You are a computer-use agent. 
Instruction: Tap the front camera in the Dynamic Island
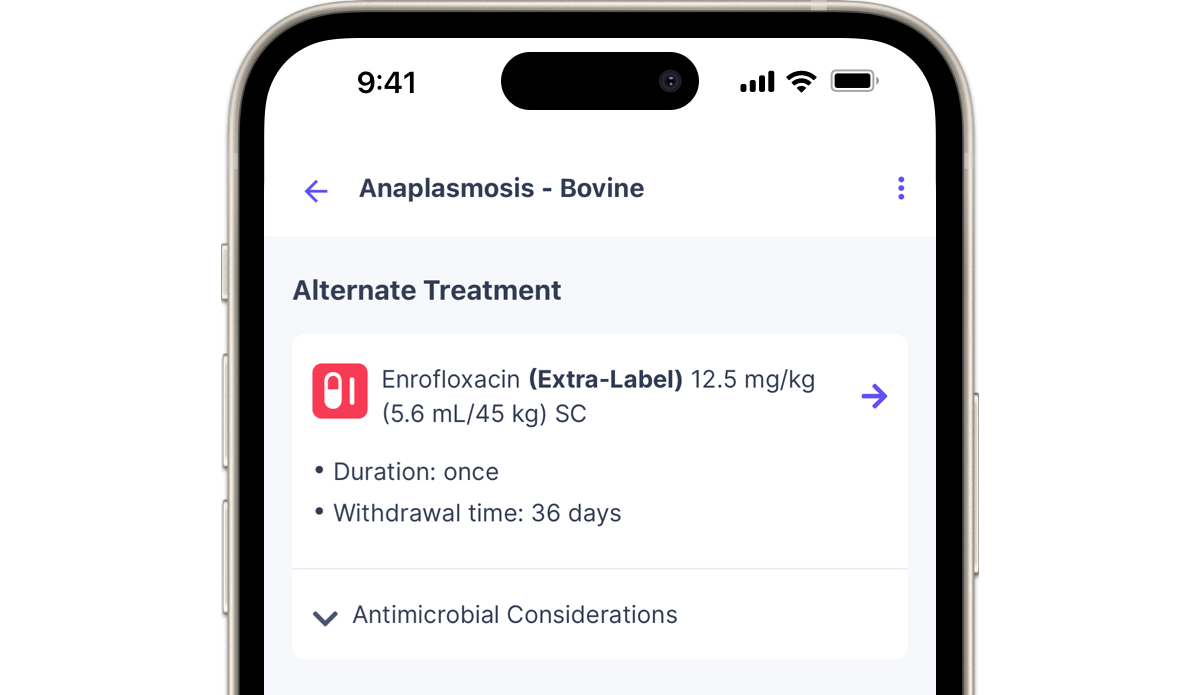point(669,82)
